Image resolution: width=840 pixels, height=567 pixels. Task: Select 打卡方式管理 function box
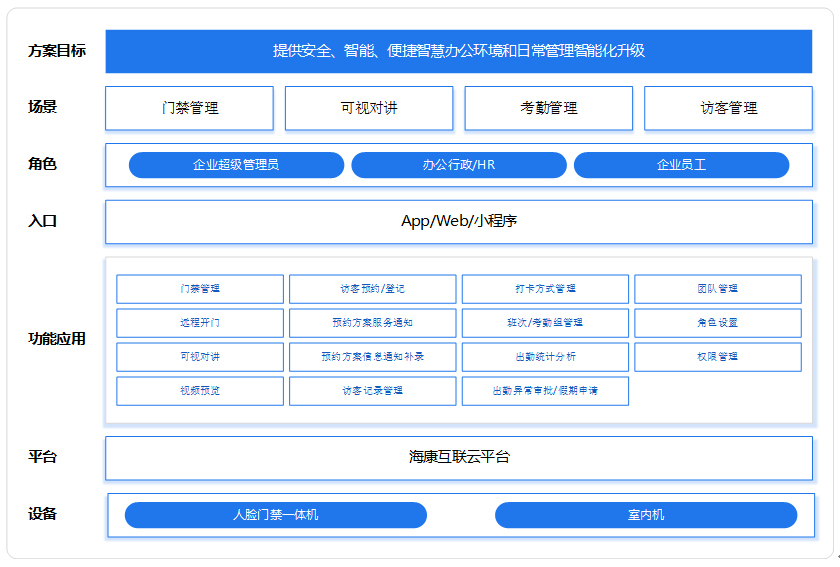[545, 289]
